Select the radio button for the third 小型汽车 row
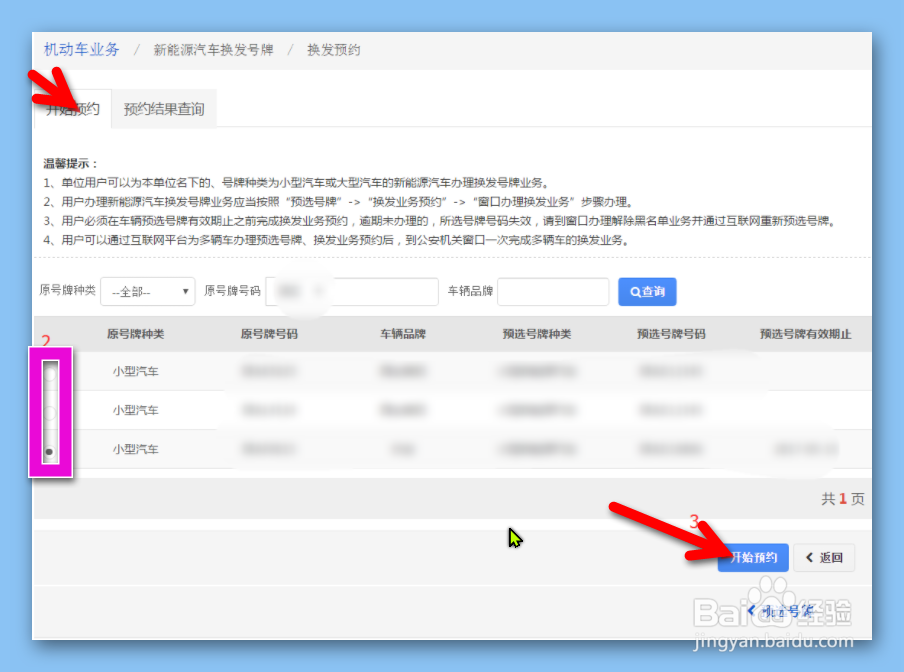The width and height of the screenshot is (904, 672). coord(49,450)
